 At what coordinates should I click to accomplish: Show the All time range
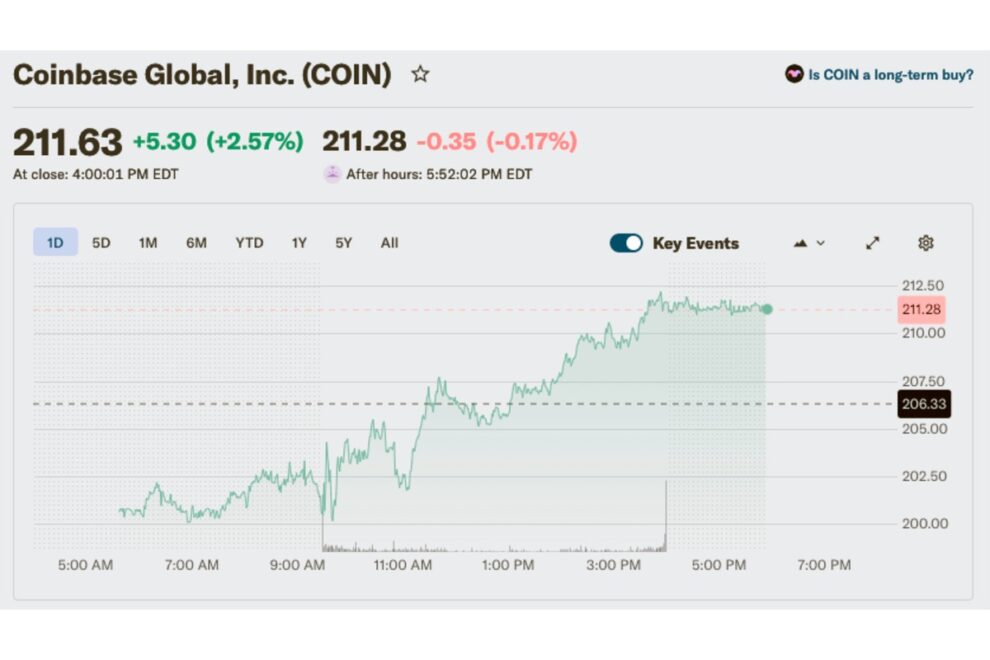(389, 242)
